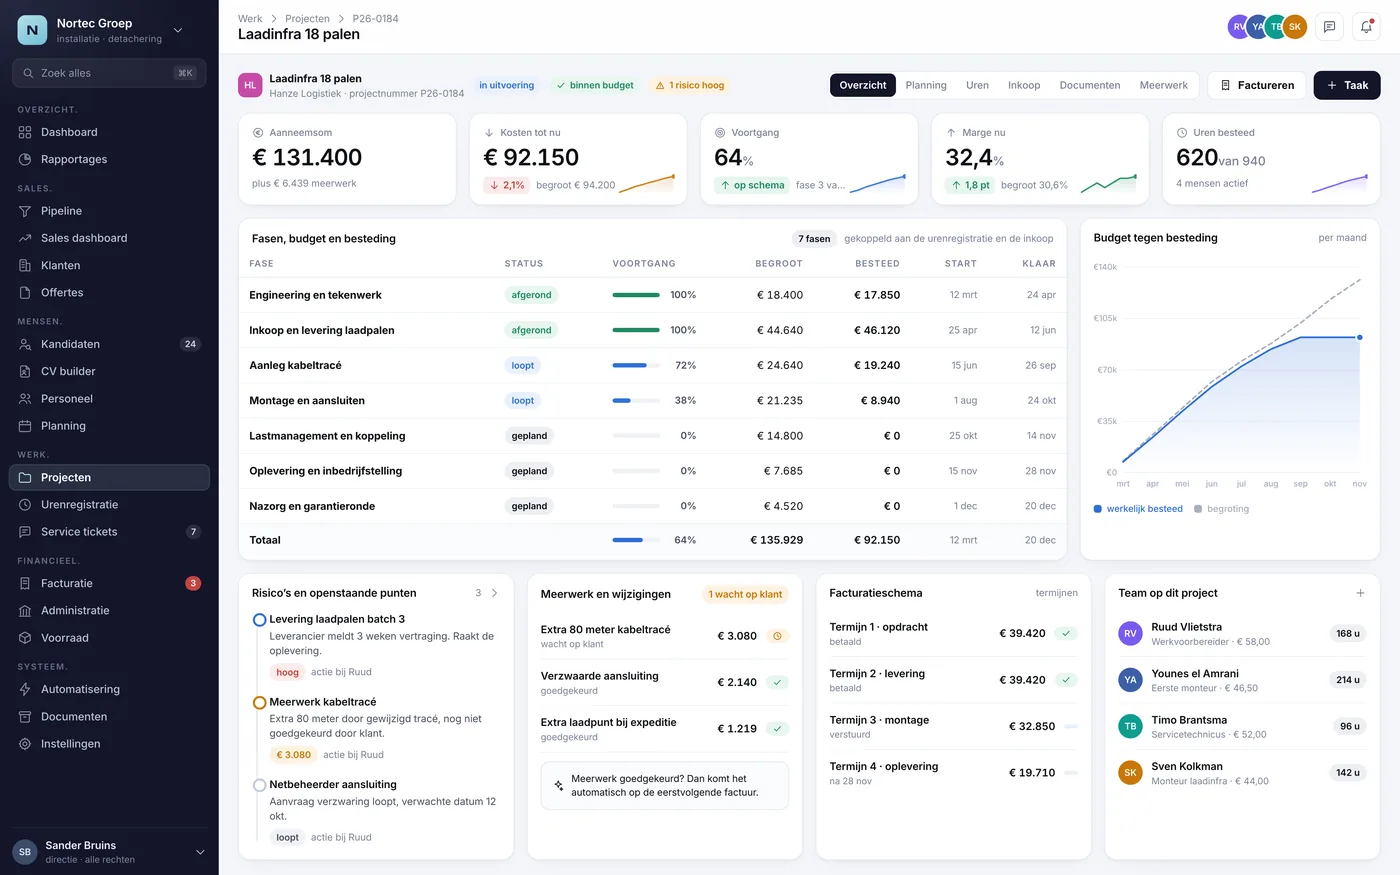This screenshot has height=875, width=1400.
Task: Click the notification bell icon
Action: tap(1366, 27)
